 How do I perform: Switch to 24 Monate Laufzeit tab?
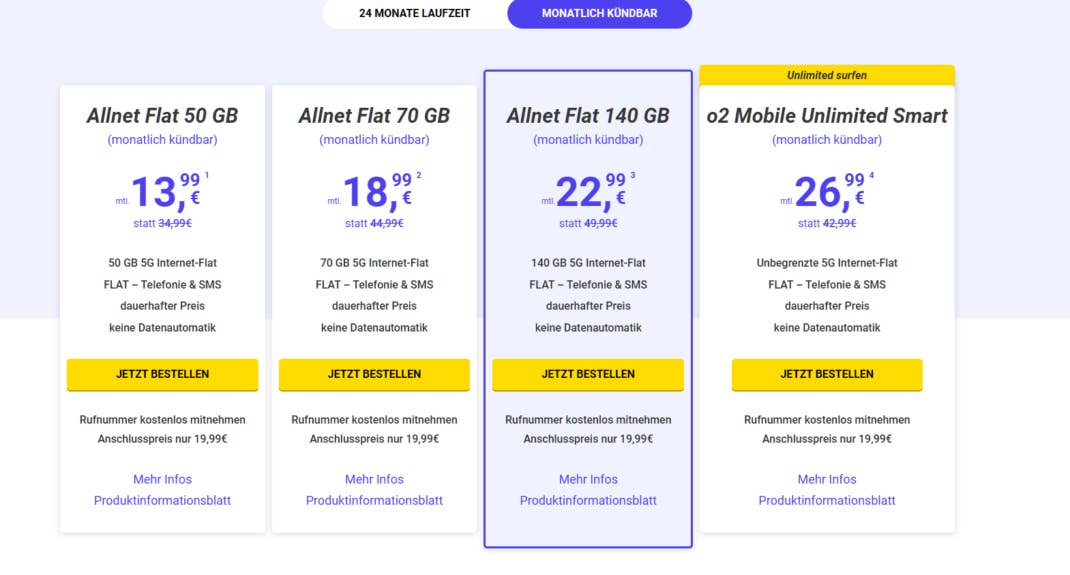[x=414, y=13]
